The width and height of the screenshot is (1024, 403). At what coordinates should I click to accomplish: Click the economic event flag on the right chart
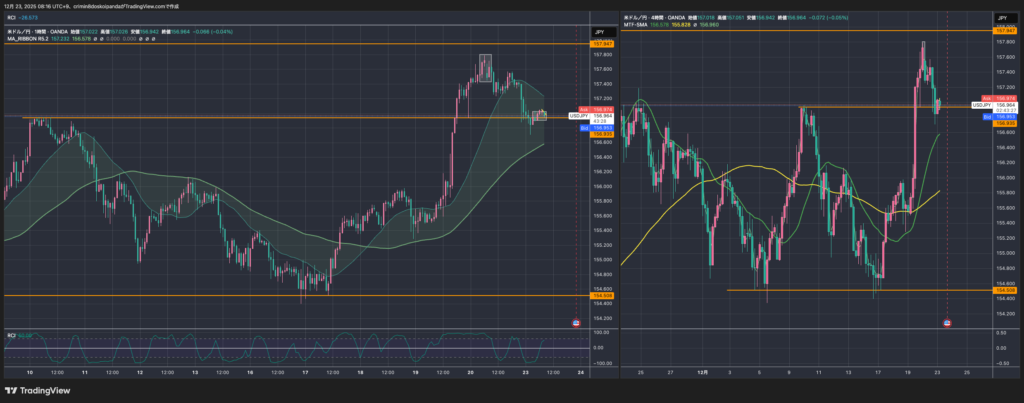947,323
